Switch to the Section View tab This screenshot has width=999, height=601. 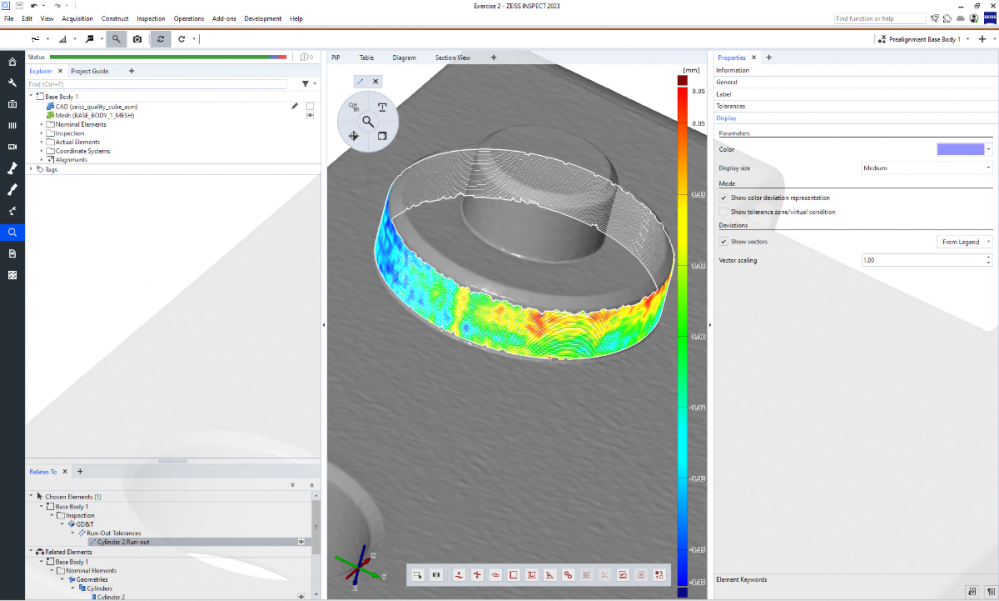point(452,58)
